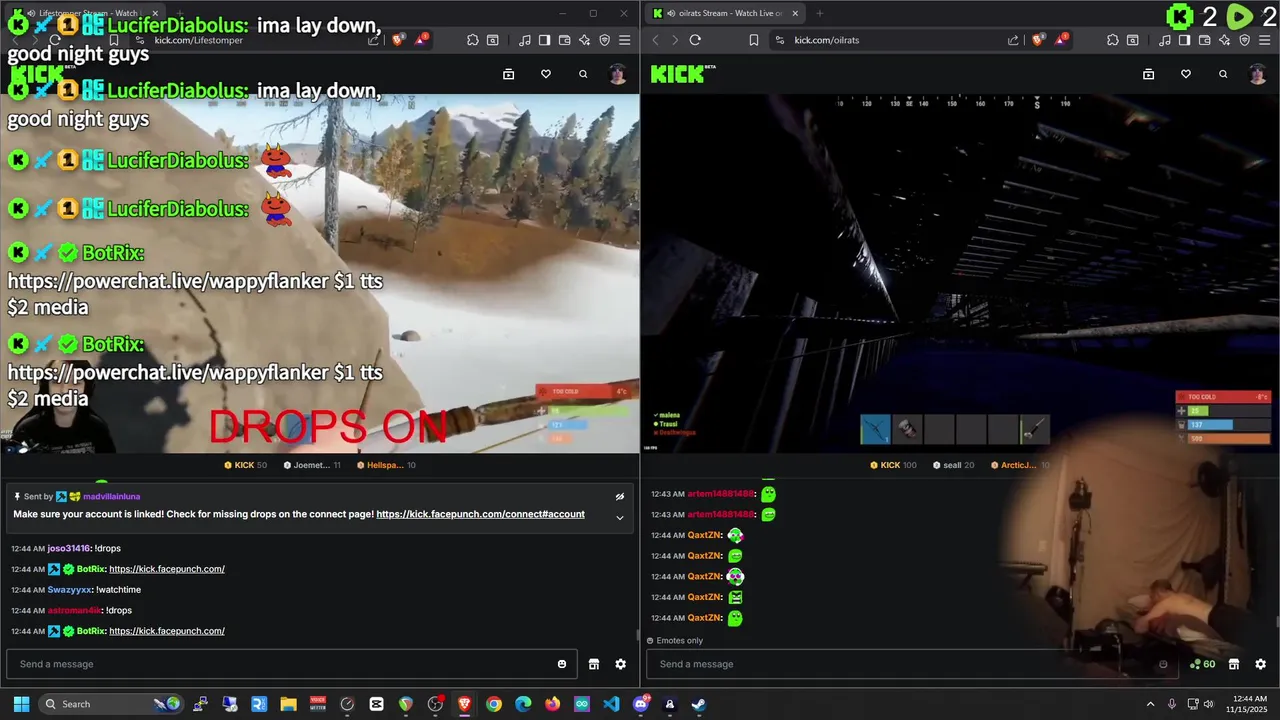Open profile avatar on Lifestomper page
Image resolution: width=1280 pixels, height=720 pixels.
coord(618,74)
